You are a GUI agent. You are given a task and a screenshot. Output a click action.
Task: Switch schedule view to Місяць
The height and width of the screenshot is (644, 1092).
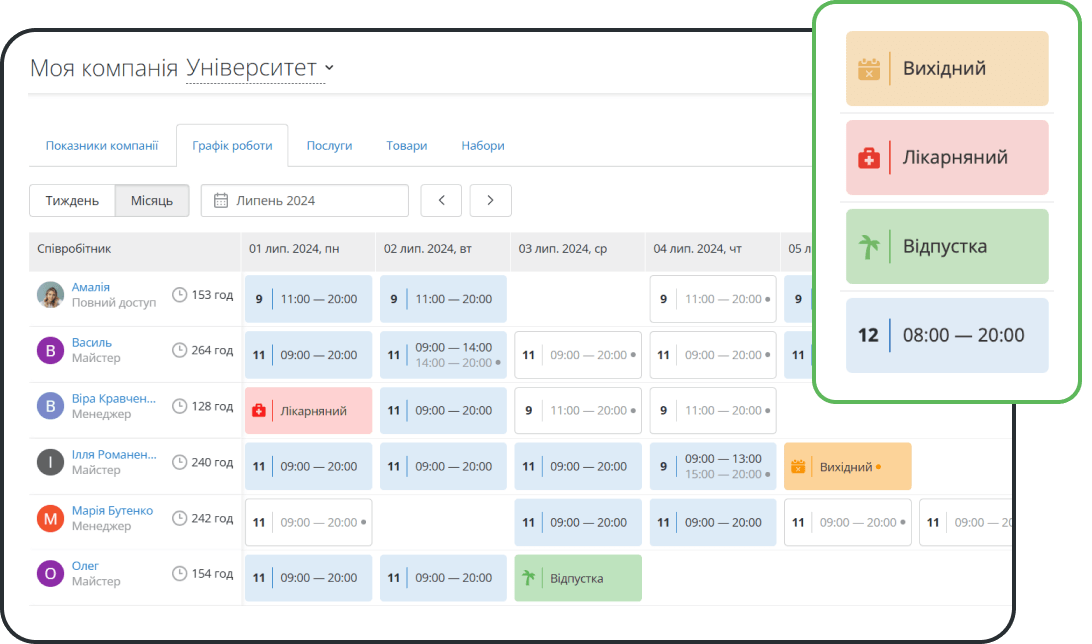[x=152, y=201]
